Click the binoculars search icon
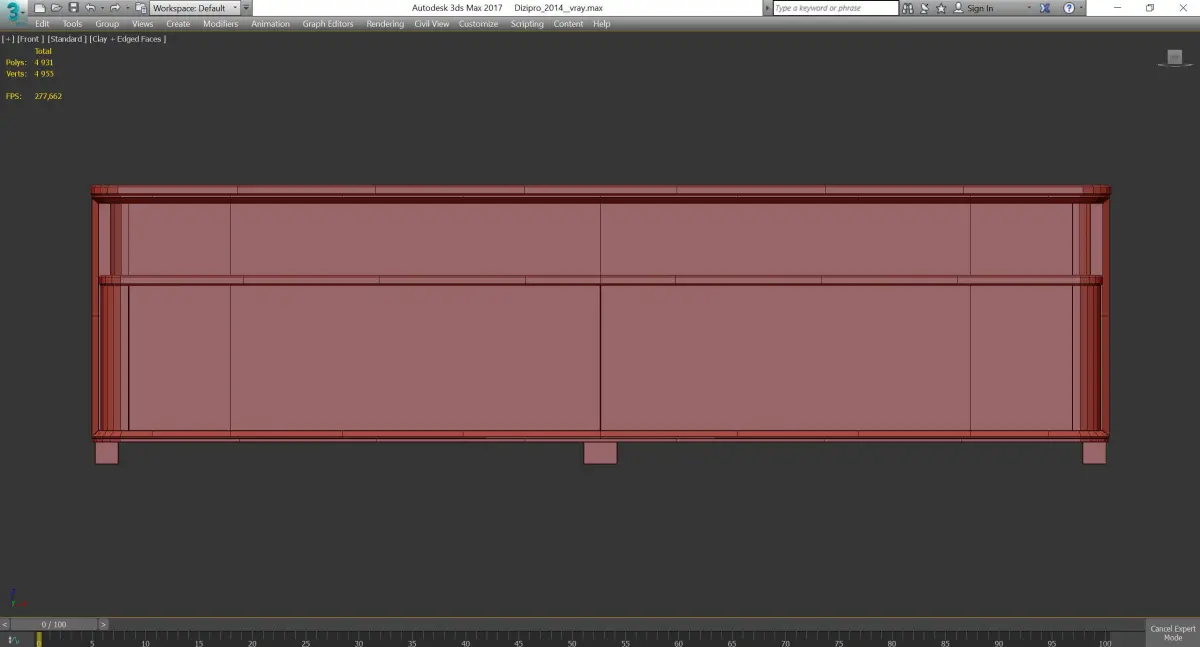The image size is (1200, 647). pyautogui.click(x=907, y=8)
